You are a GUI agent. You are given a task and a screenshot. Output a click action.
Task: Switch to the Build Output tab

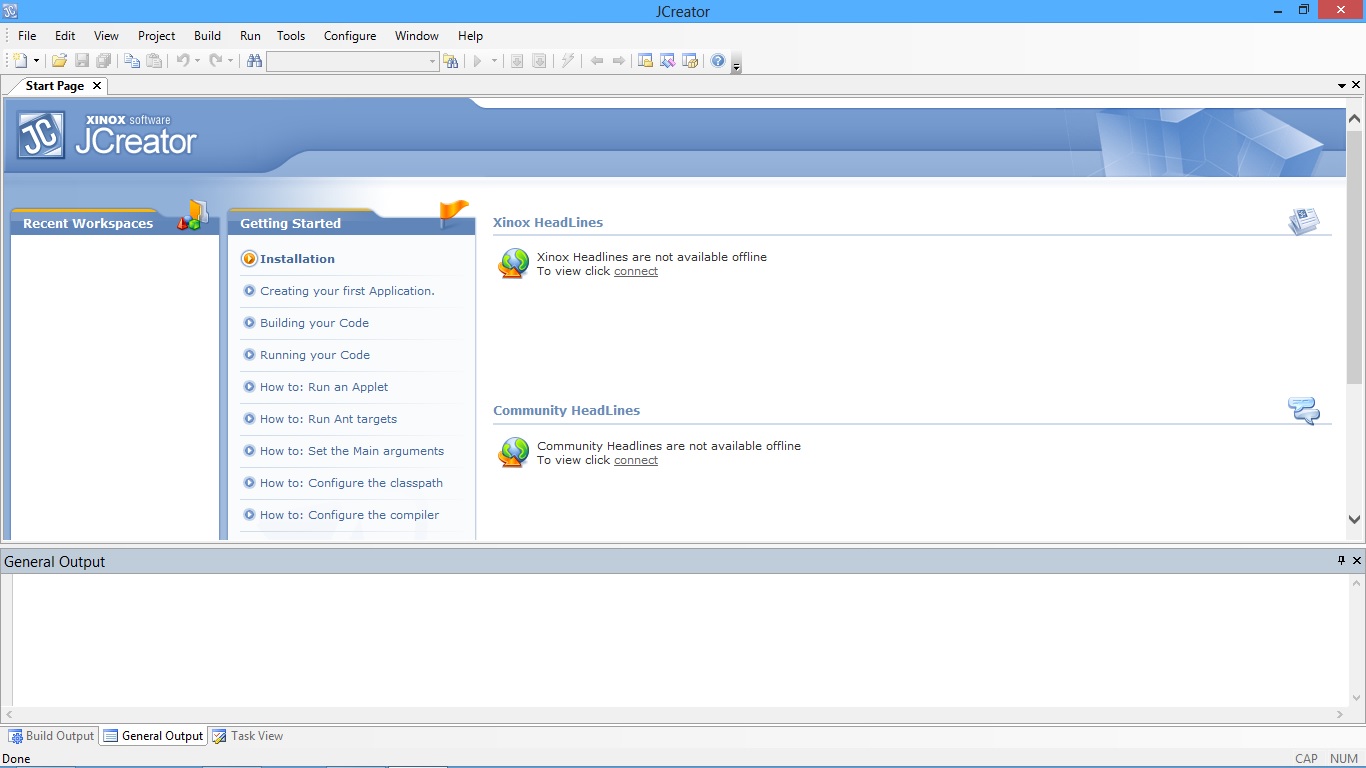pos(51,736)
